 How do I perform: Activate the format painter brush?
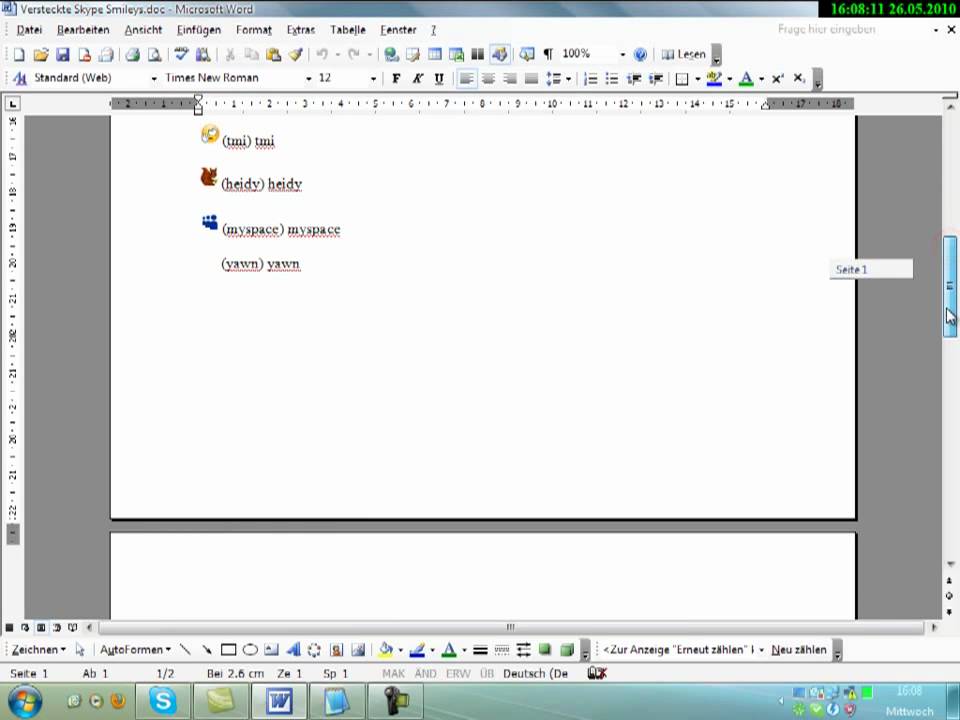(295, 54)
